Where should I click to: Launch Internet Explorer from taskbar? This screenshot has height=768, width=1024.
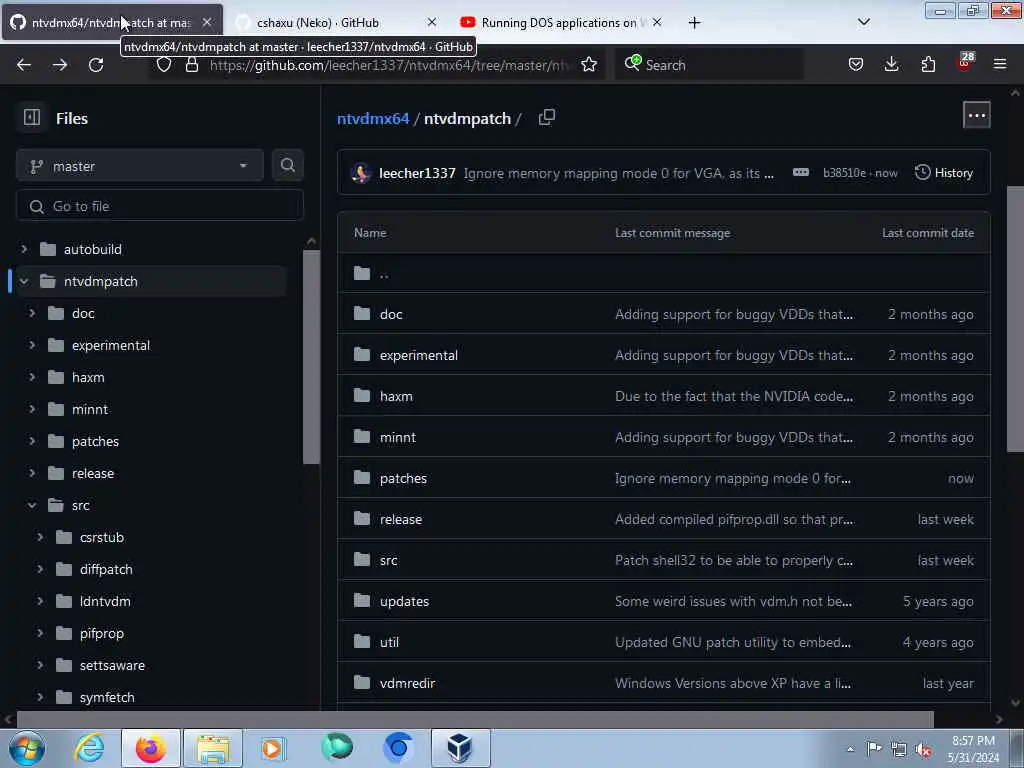(89, 748)
